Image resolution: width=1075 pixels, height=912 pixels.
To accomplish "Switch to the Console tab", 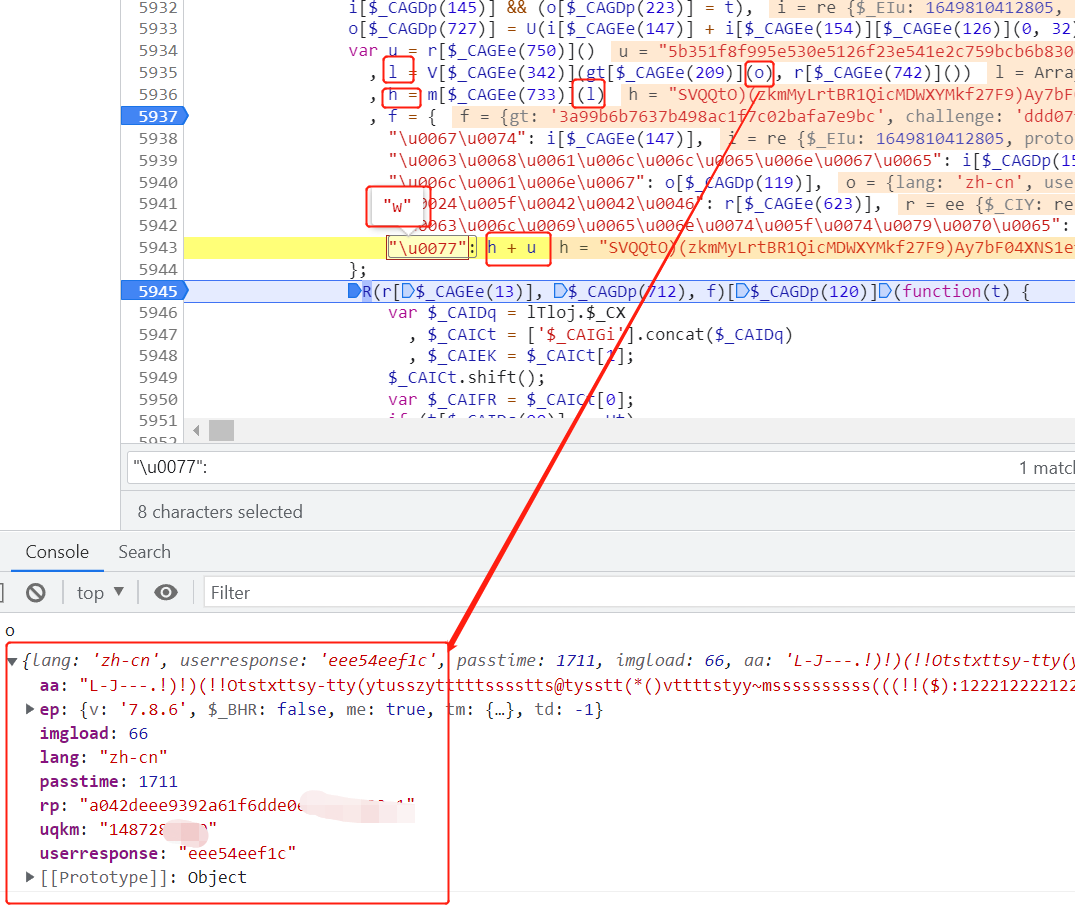I will click(57, 552).
